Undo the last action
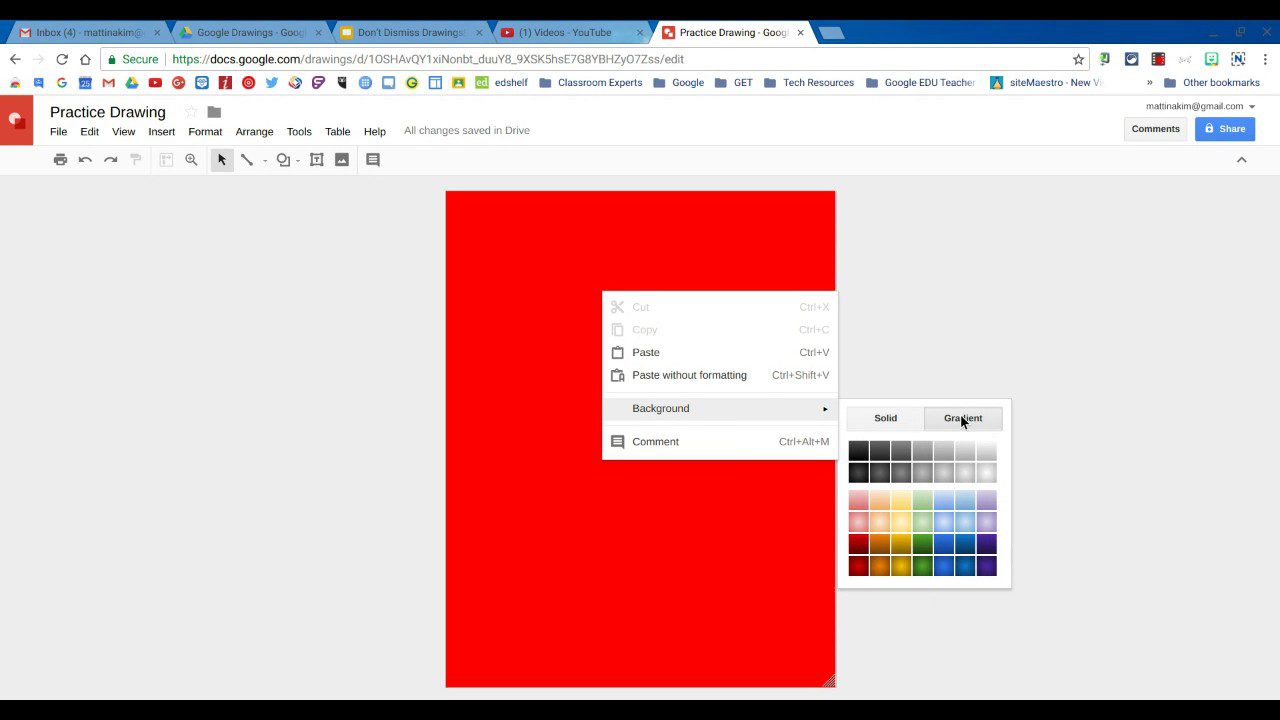1280x720 pixels. [85, 160]
